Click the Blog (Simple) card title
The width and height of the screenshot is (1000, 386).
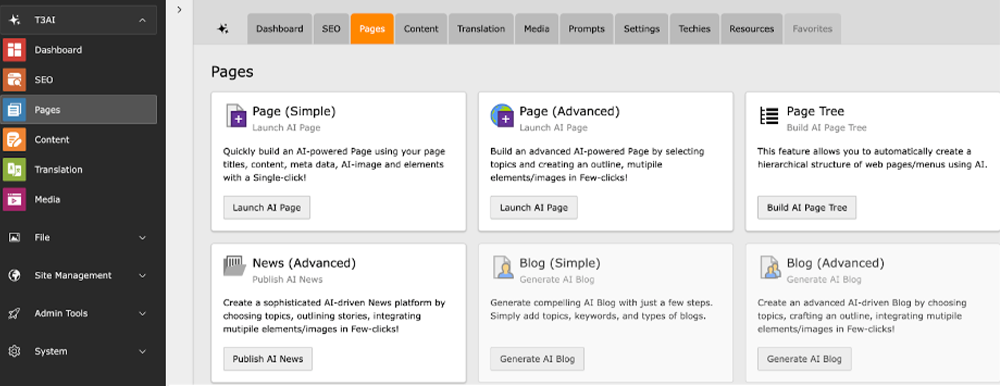[560, 263]
